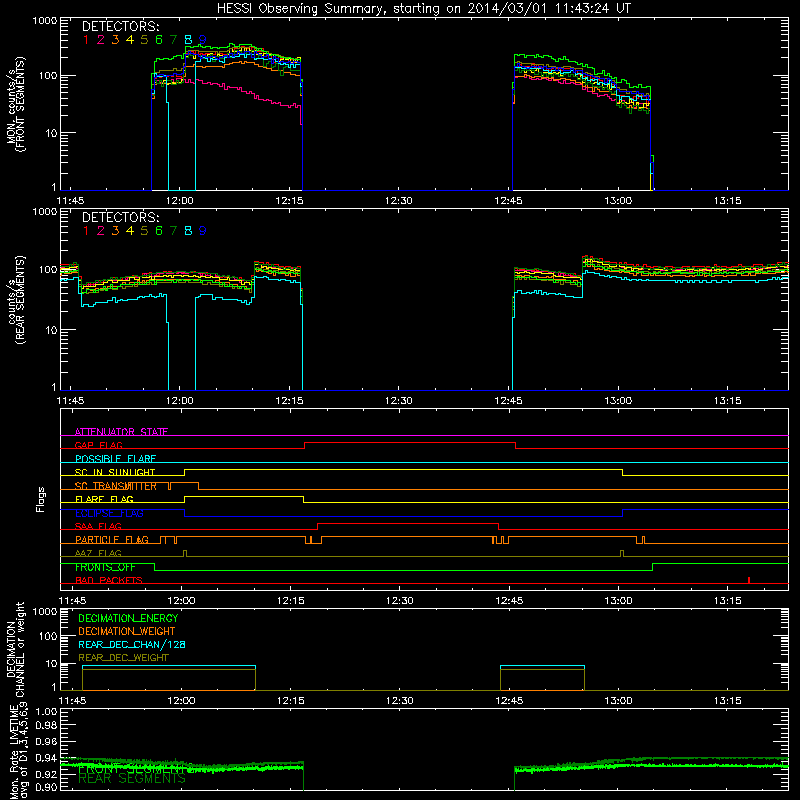Viewport: 800px width, 800px height.
Task: Click the counts/s (REAR SEGMENTS) axis label
Action: [15, 300]
